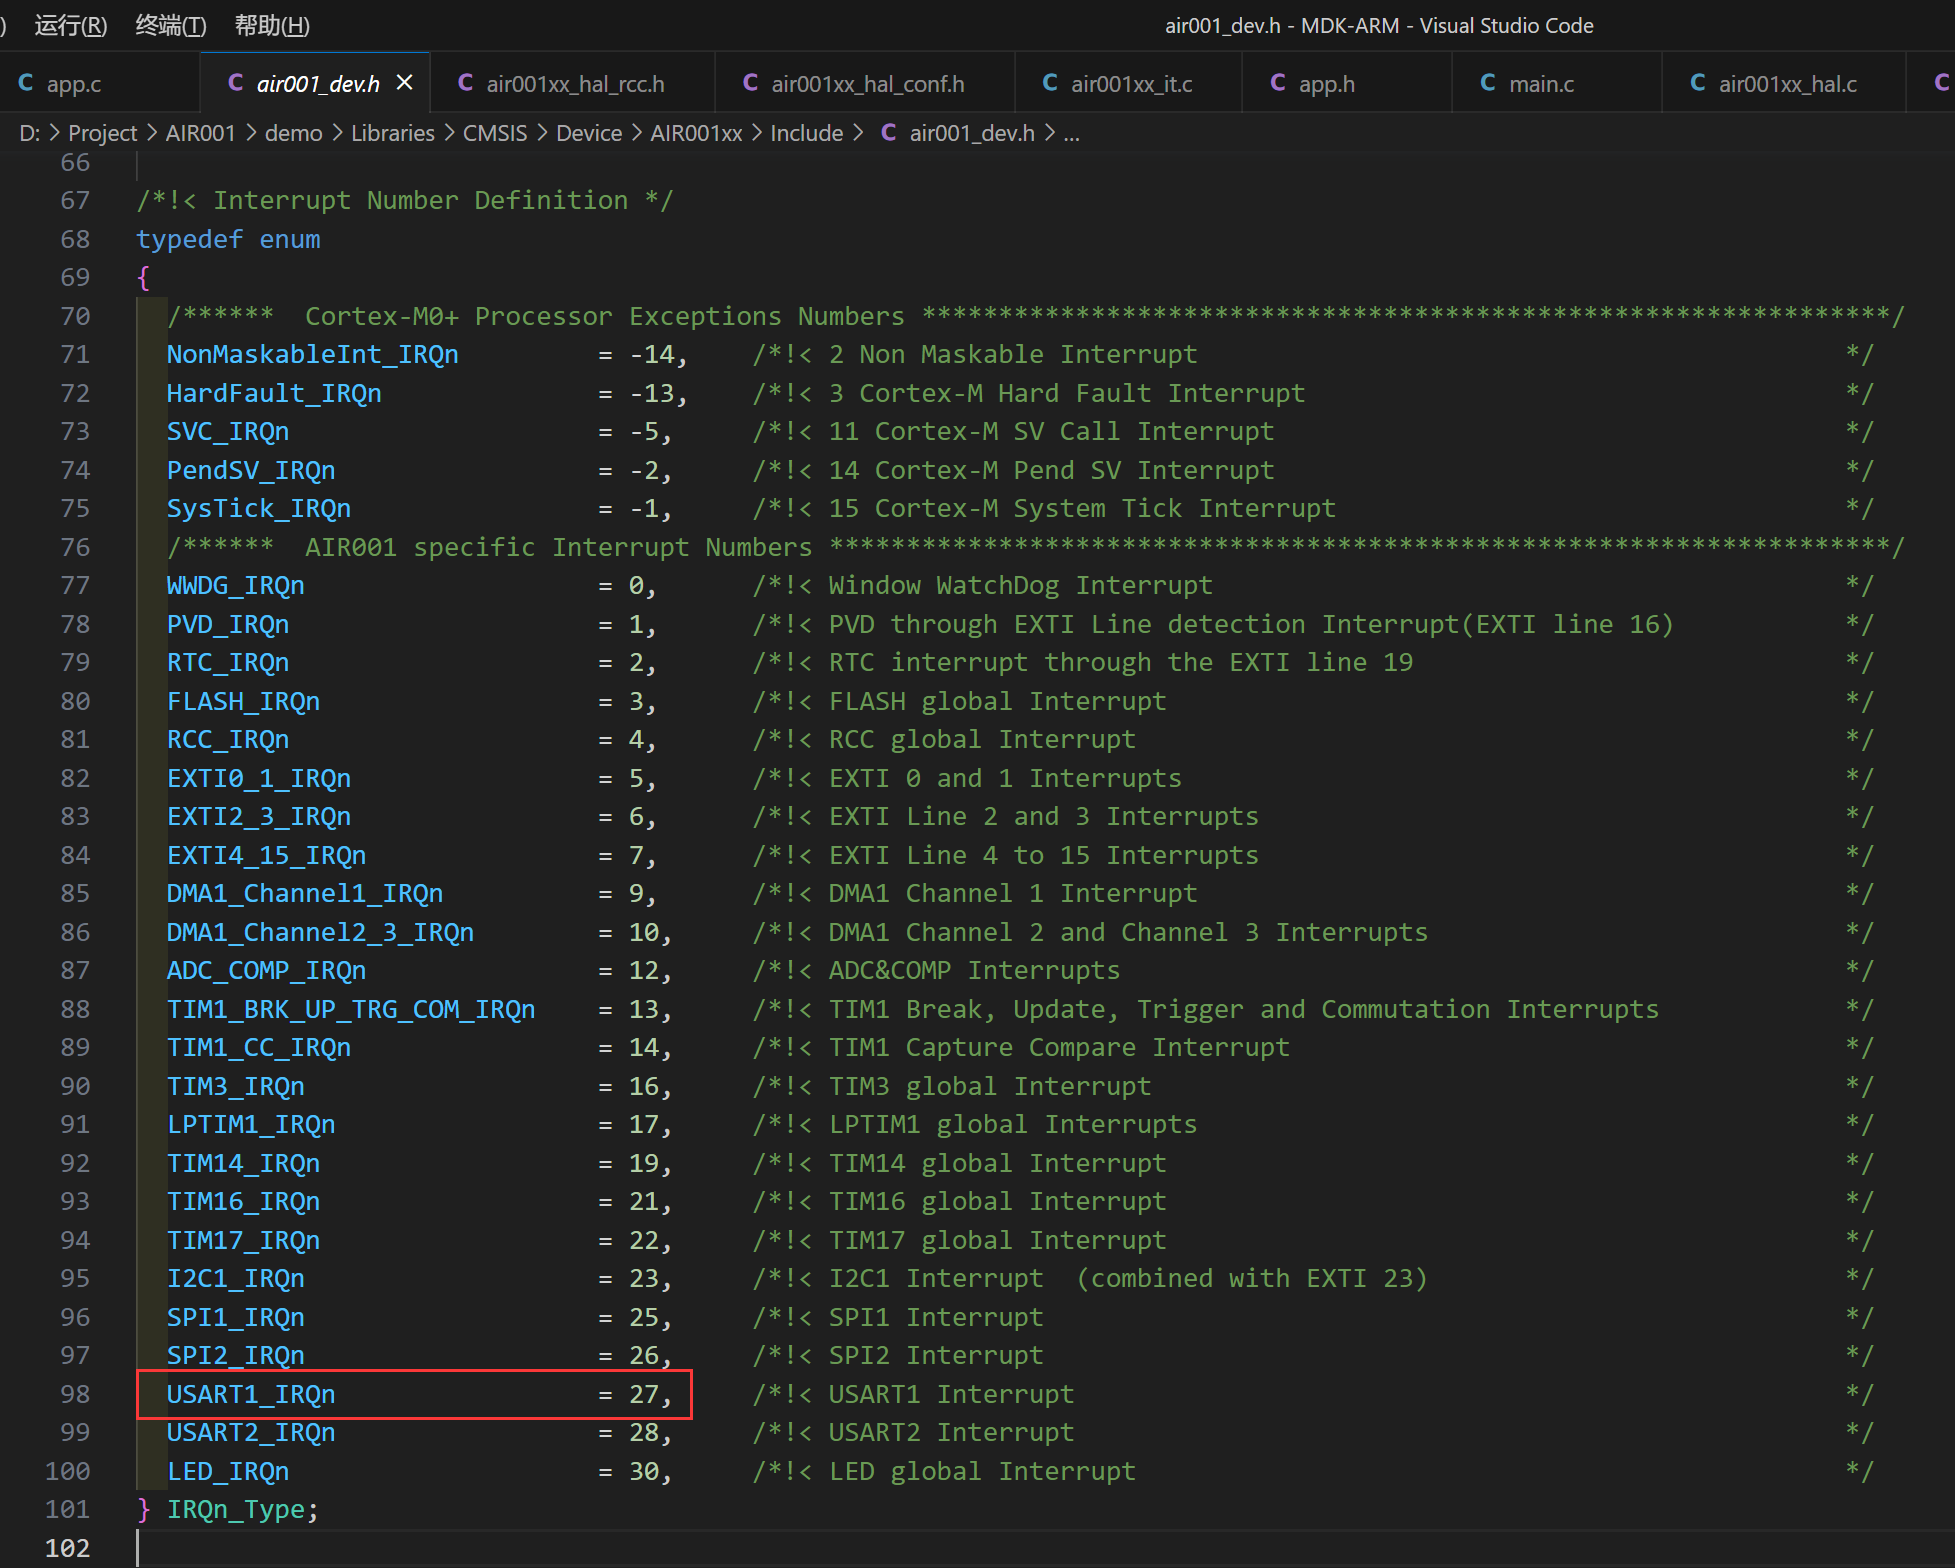Click the C icon in the breadcrumb
The image size is (1955, 1568).
click(x=888, y=133)
